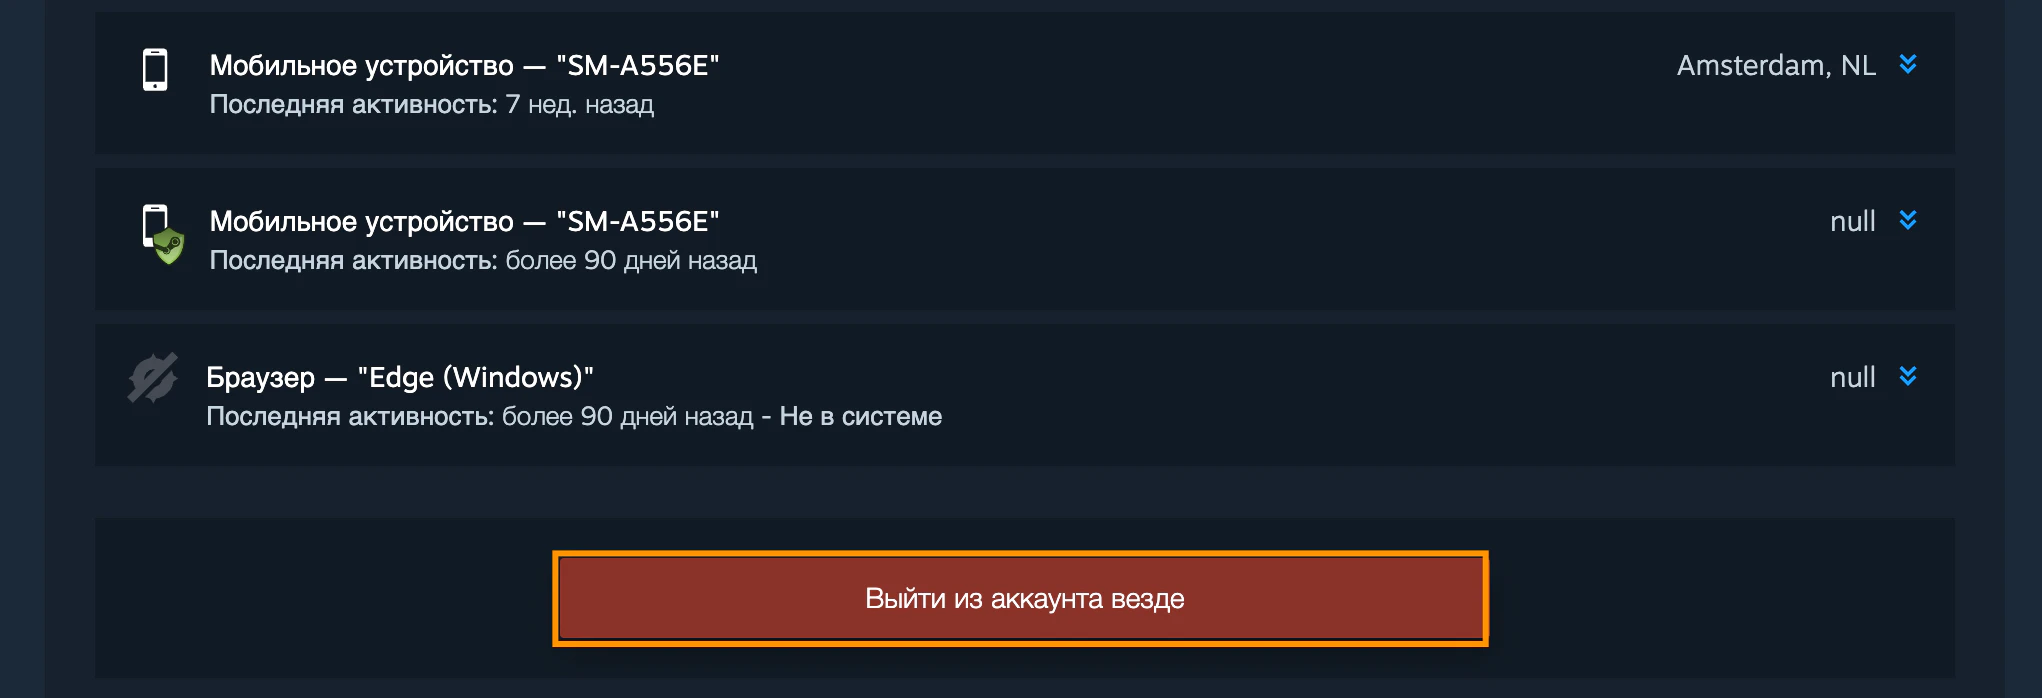Click "более 90 дней назад" under second mobile device
2042x698 pixels.
tap(631, 260)
